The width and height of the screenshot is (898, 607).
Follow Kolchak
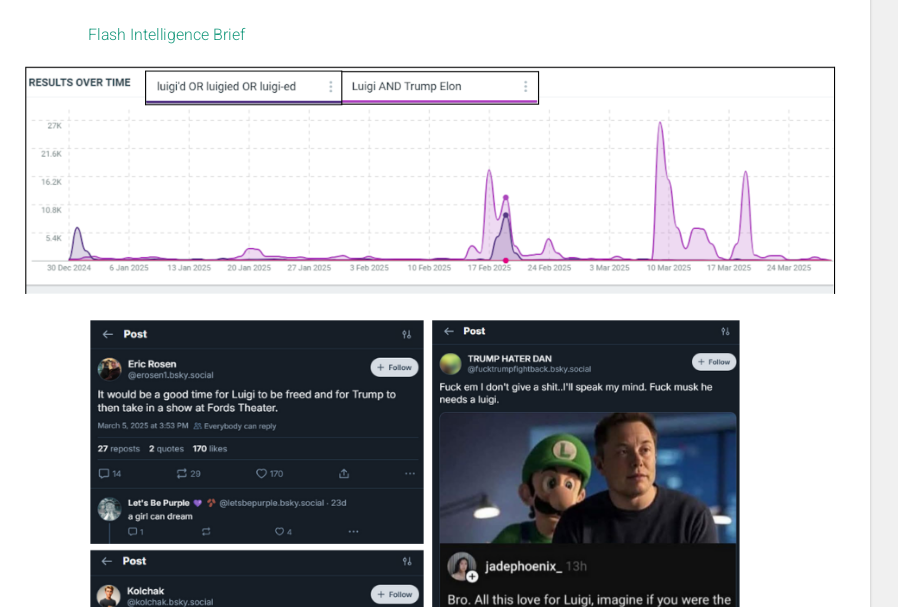click(395, 594)
